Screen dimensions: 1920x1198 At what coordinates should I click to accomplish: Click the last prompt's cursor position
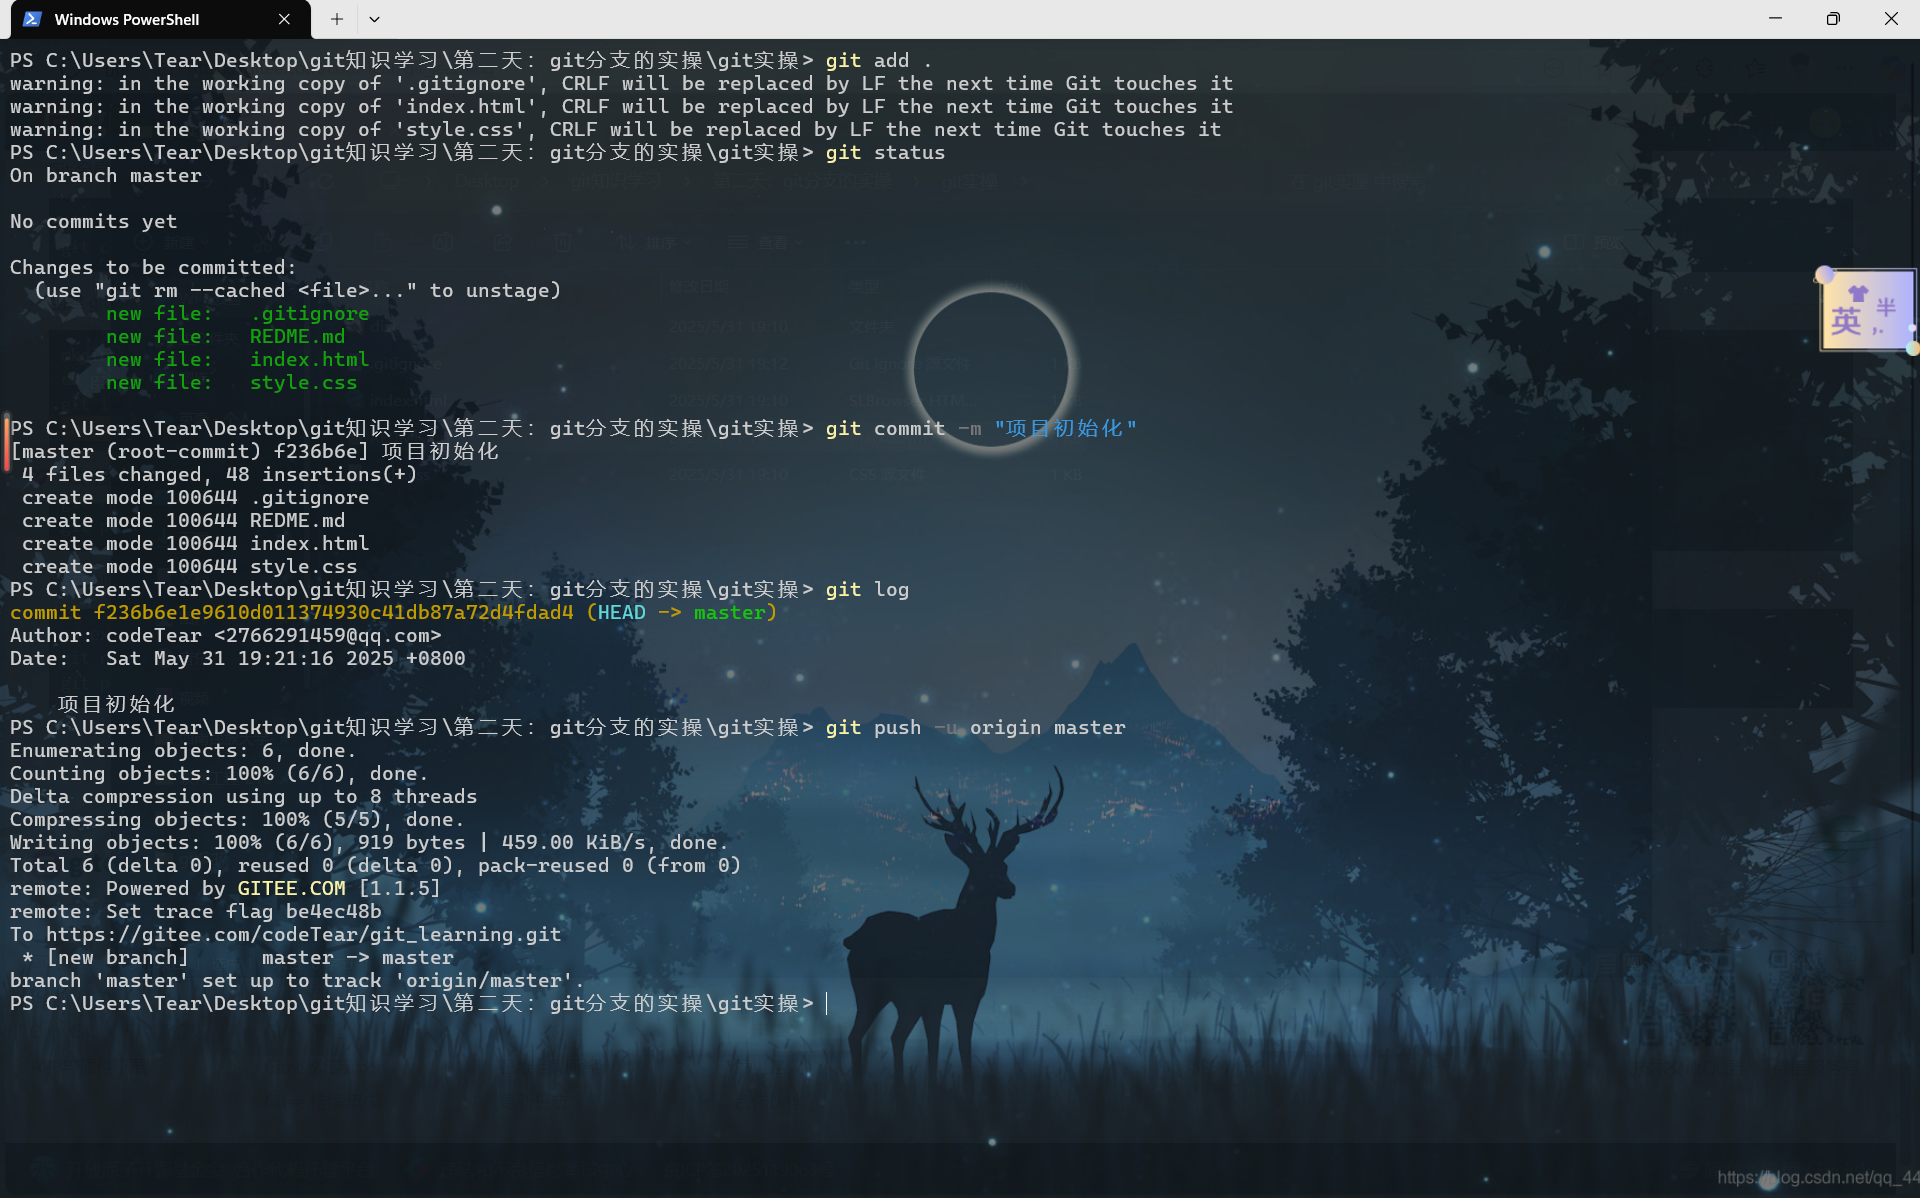point(827,1003)
